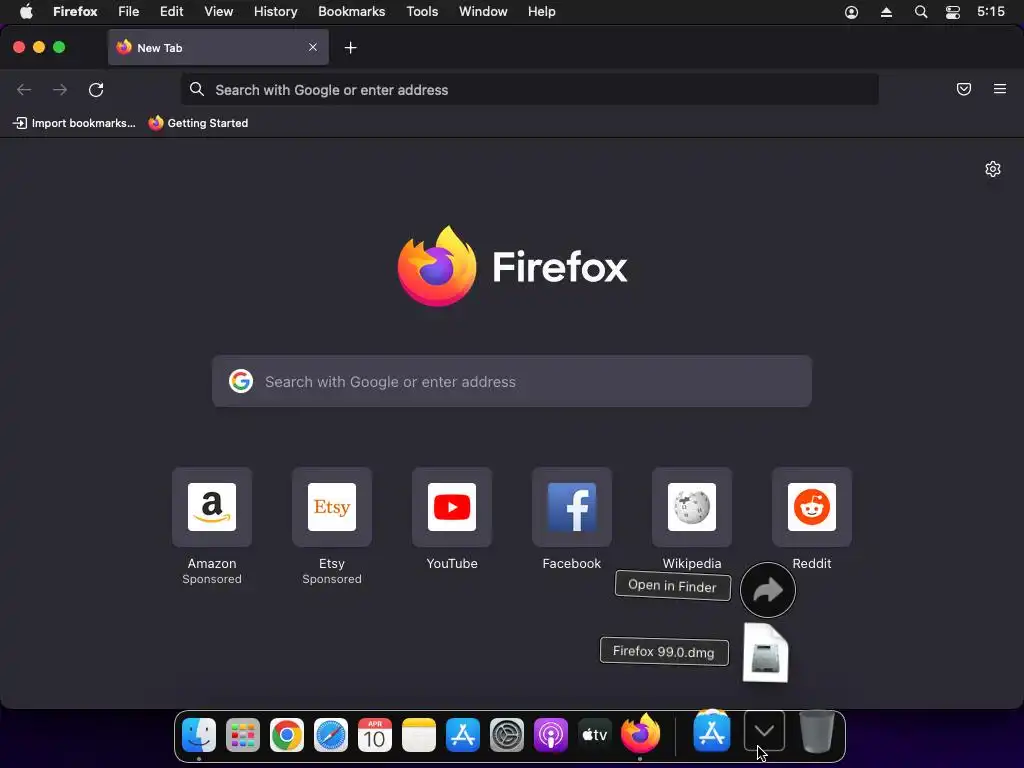
Task: Click the Firefox icon in the Dock
Action: pyautogui.click(x=640, y=733)
